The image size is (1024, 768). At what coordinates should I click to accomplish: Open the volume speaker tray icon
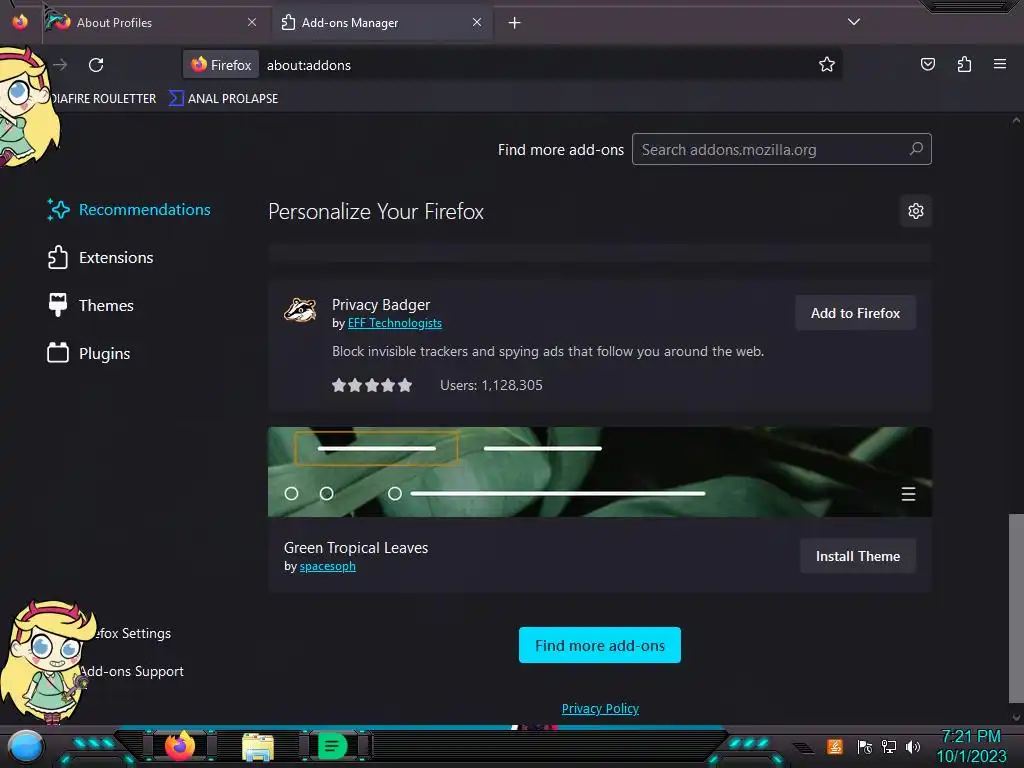point(913,746)
